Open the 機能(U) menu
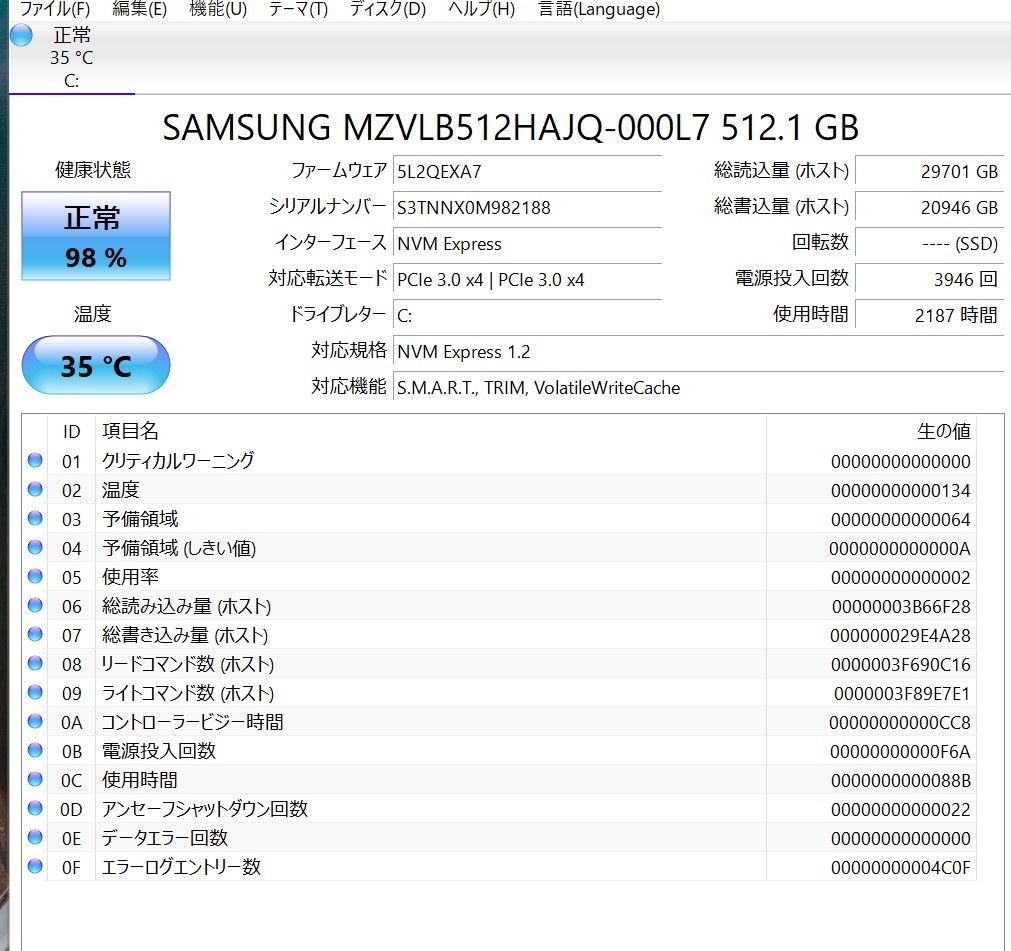The width and height of the screenshot is (1011, 951). pos(218,9)
